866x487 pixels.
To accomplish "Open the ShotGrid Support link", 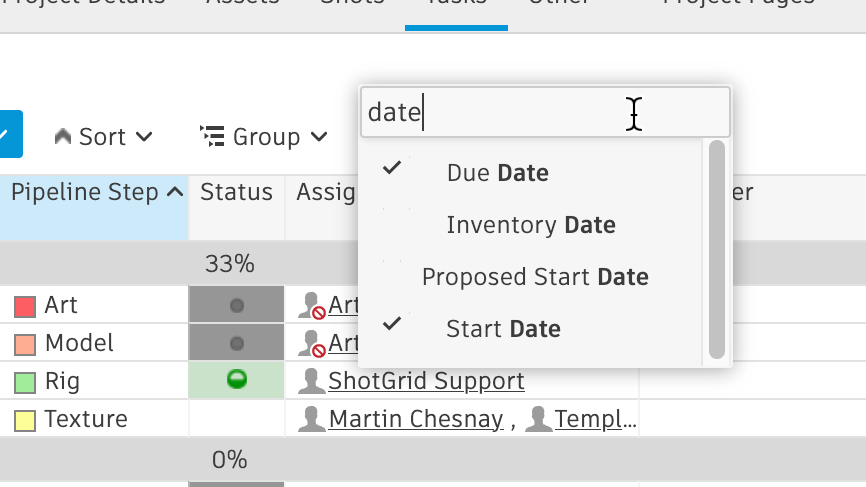I will 426,381.
